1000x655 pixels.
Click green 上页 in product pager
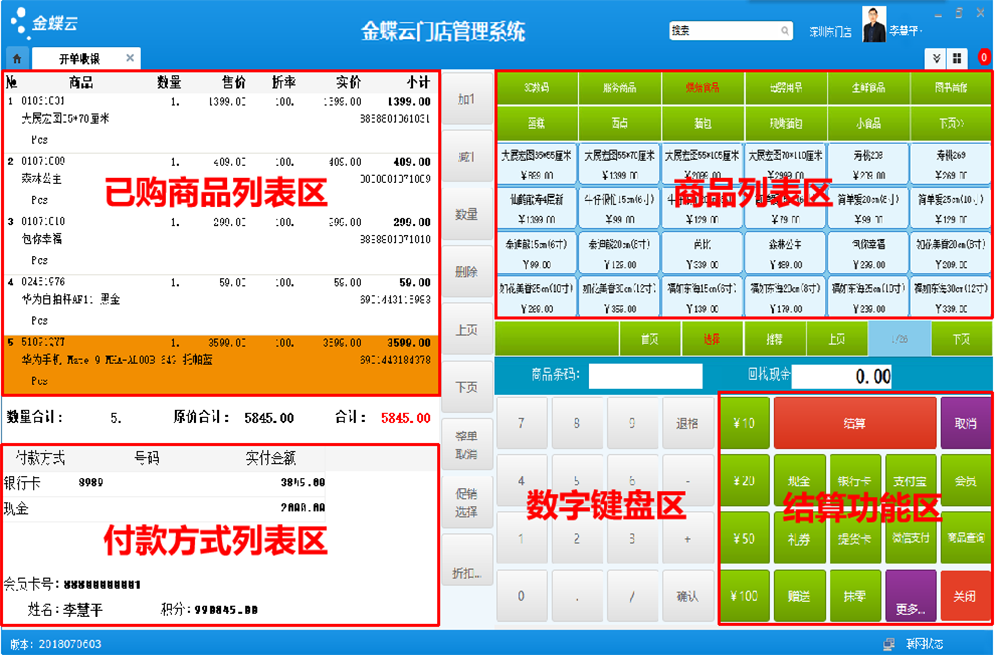point(837,339)
